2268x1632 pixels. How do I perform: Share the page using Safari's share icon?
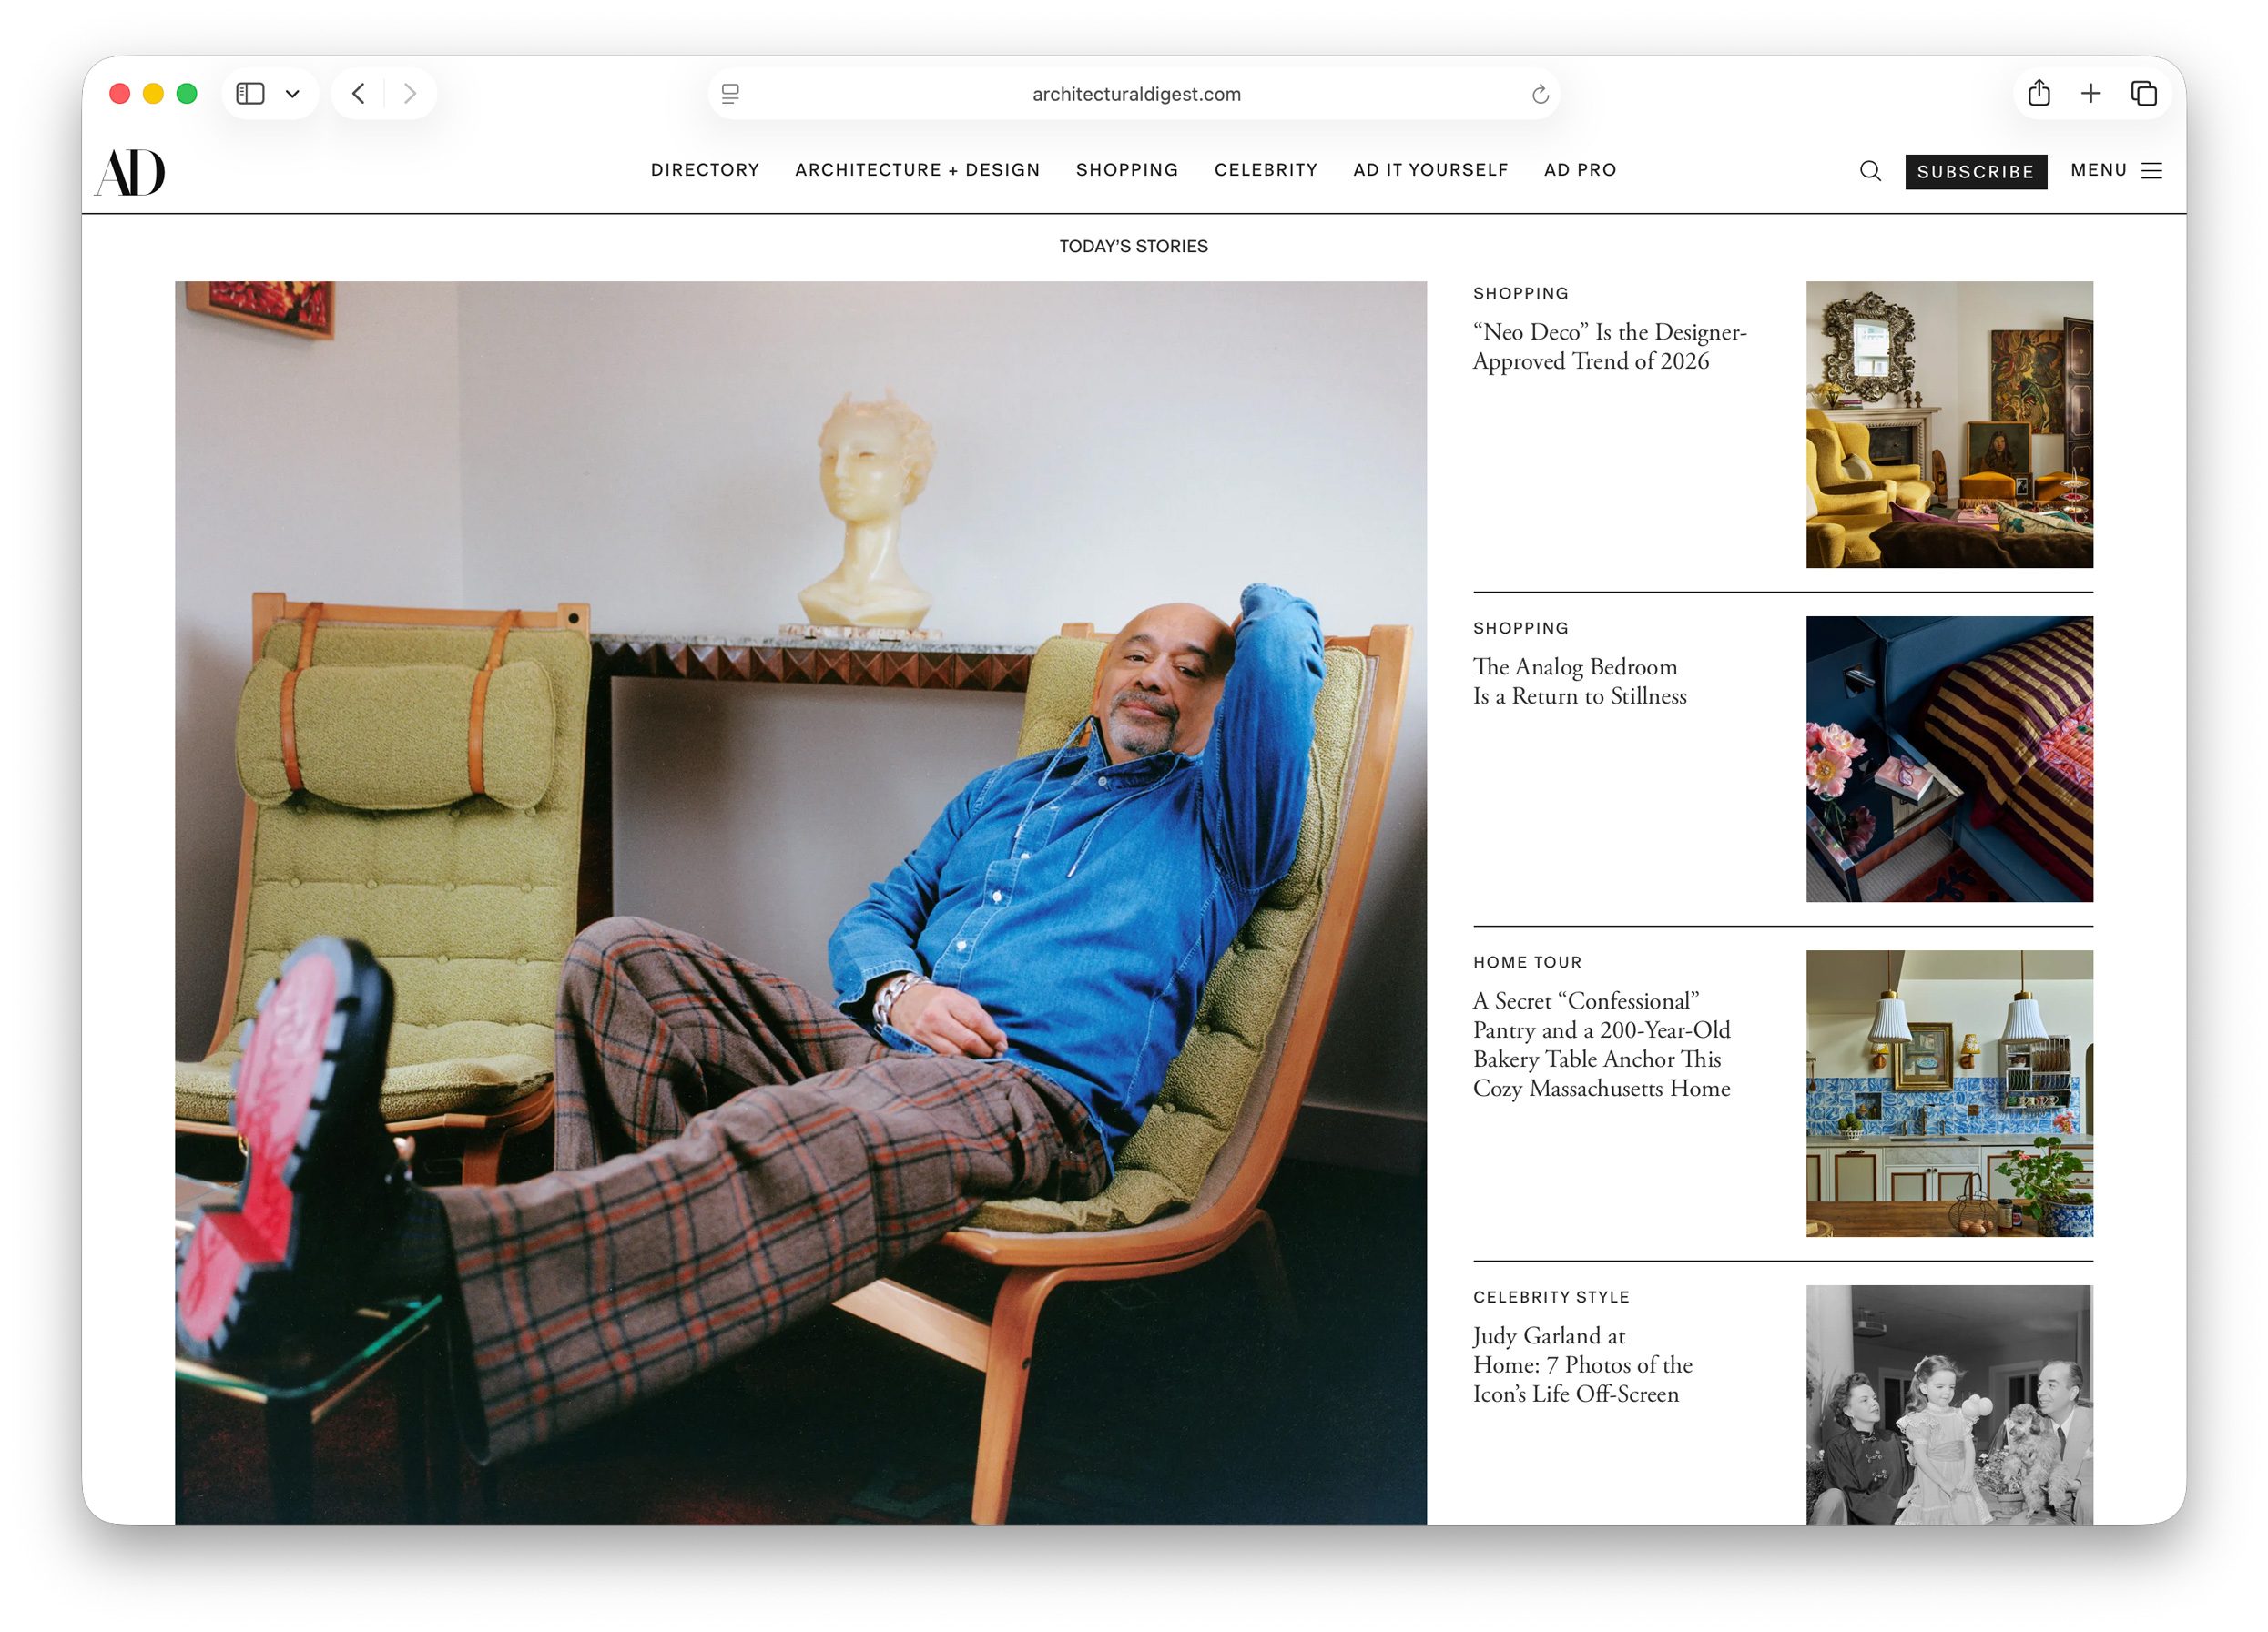coord(2039,93)
